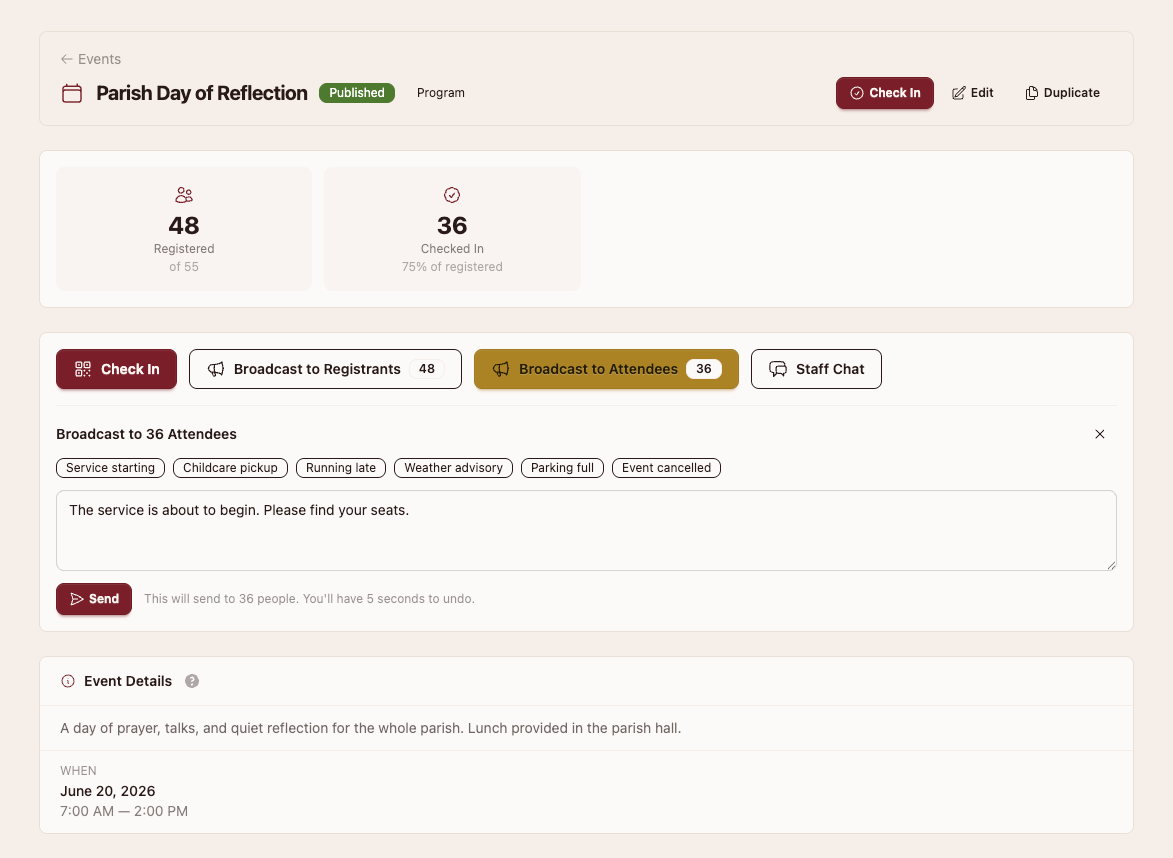Click the June 20, 2026 date
Screen dimensions: 1173x858
[108, 791]
